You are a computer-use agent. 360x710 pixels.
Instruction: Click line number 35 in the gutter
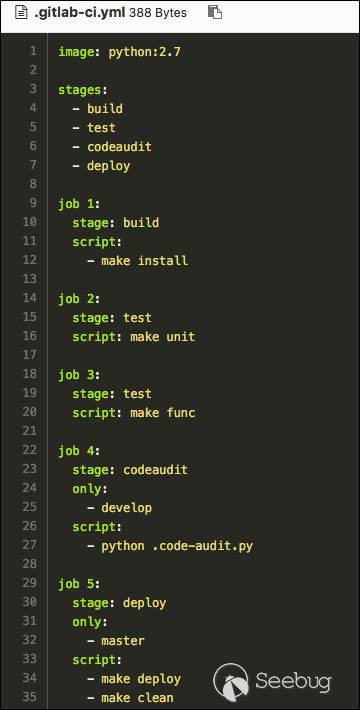[29, 697]
